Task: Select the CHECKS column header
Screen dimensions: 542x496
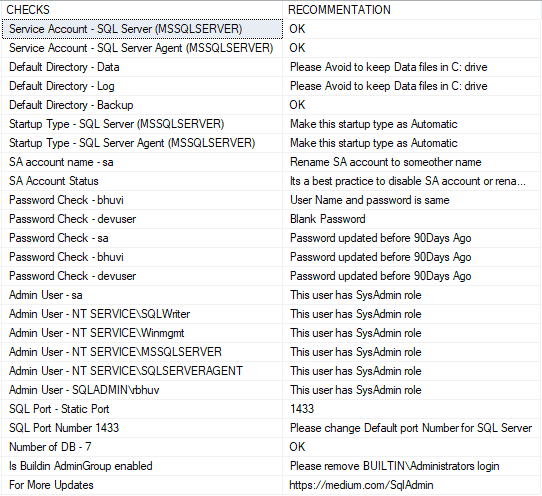Action: click(142, 10)
